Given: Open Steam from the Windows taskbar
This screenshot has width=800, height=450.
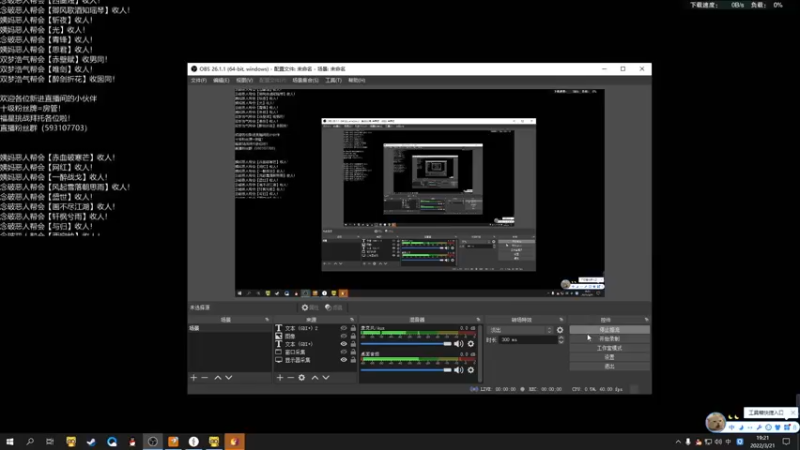Looking at the screenshot, I should tap(91, 441).
